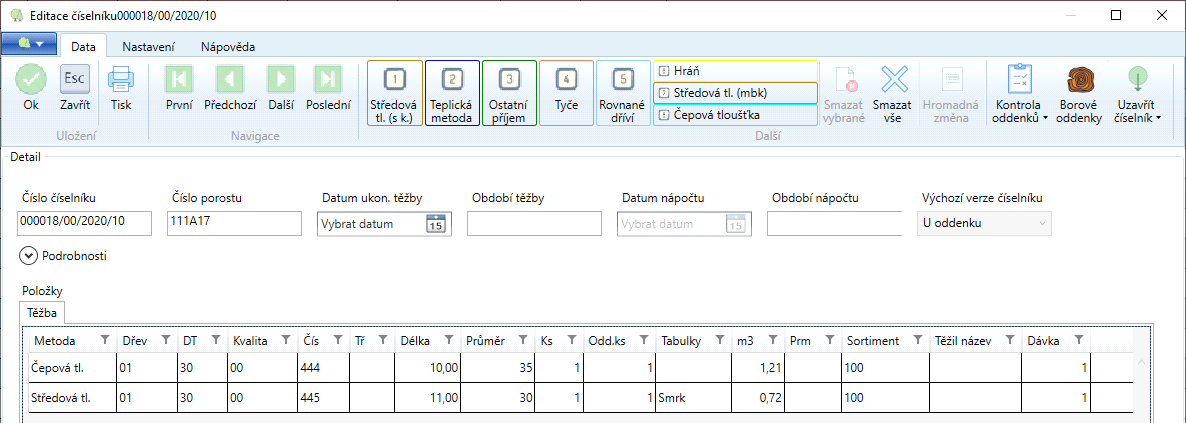This screenshot has width=1186, height=423.
Task: Navigate to Další record
Action: click(281, 79)
